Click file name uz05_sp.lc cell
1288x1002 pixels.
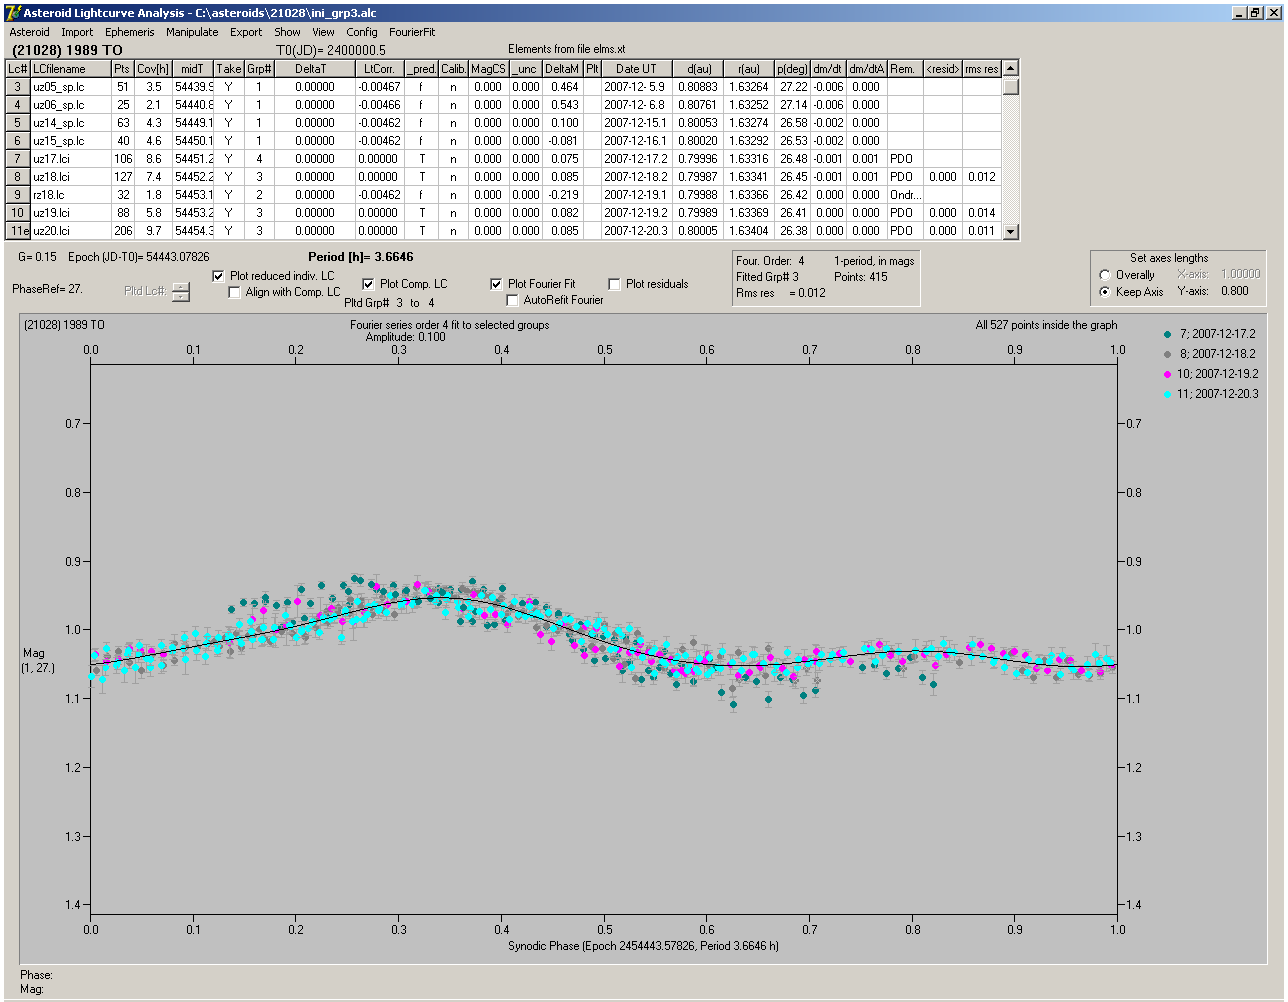pyautogui.click(x=70, y=87)
